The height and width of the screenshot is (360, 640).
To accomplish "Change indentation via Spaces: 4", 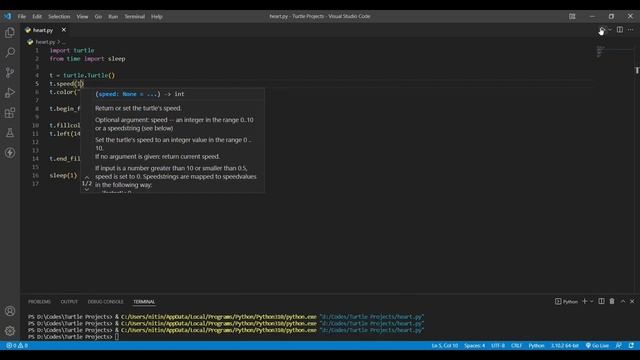I will pos(474,345).
